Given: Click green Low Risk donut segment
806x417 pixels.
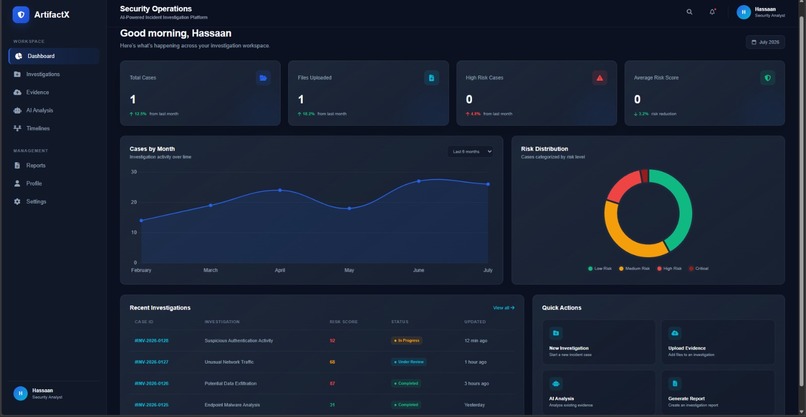Looking at the screenshot, I should click(682, 205).
